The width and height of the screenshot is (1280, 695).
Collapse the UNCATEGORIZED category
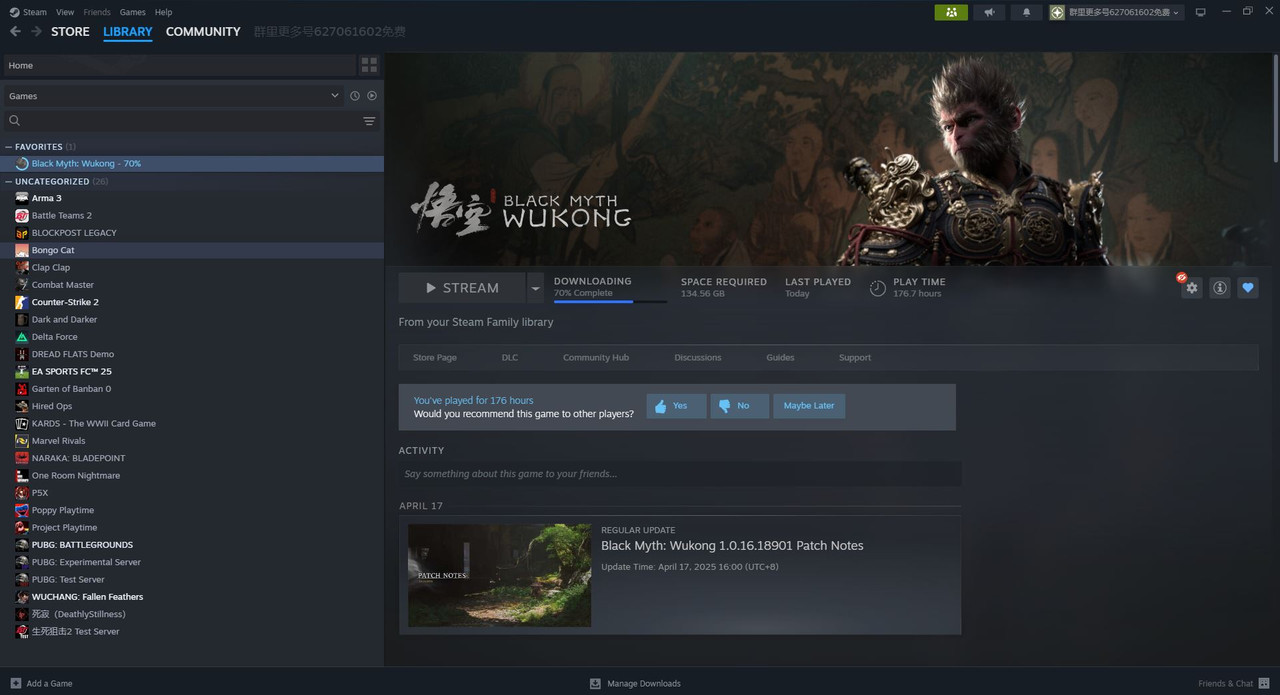9,182
